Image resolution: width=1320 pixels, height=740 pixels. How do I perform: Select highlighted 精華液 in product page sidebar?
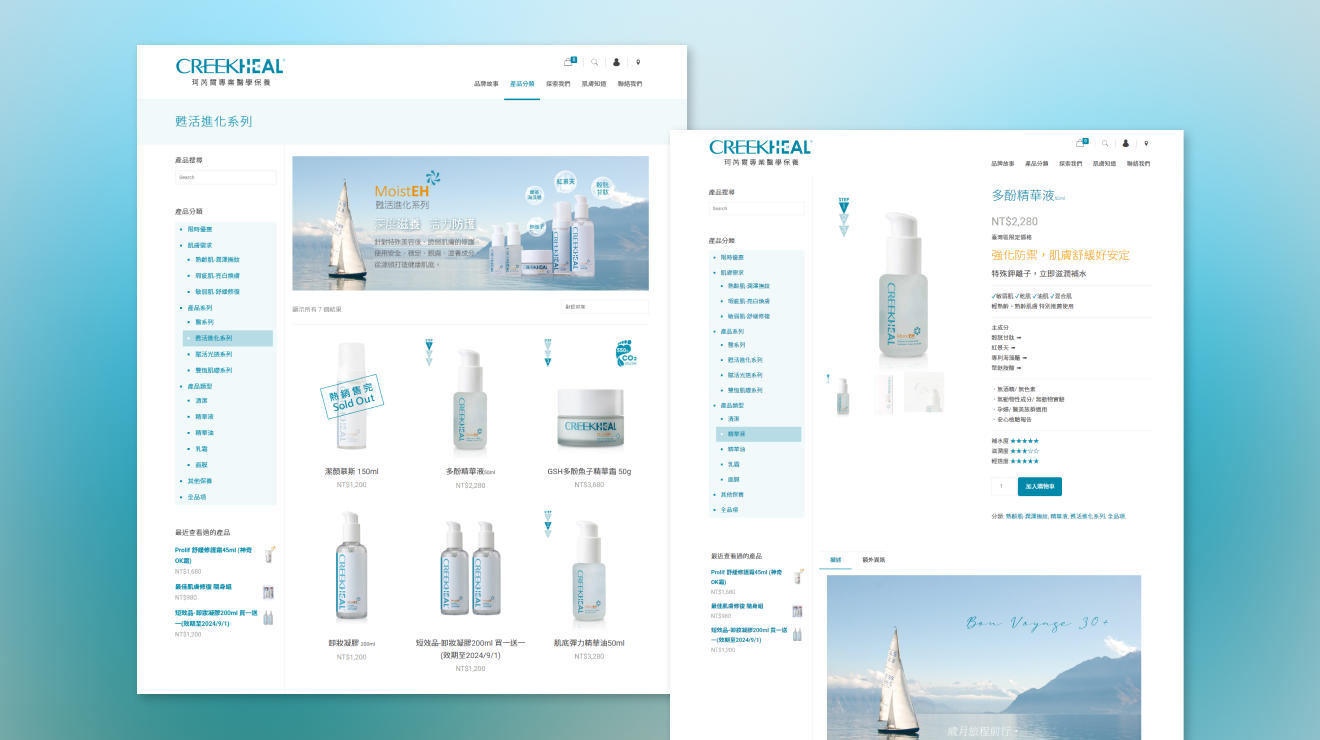pos(758,434)
